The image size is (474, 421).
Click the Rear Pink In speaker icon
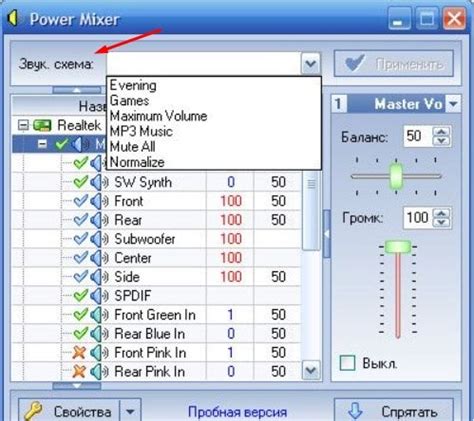click(x=99, y=371)
